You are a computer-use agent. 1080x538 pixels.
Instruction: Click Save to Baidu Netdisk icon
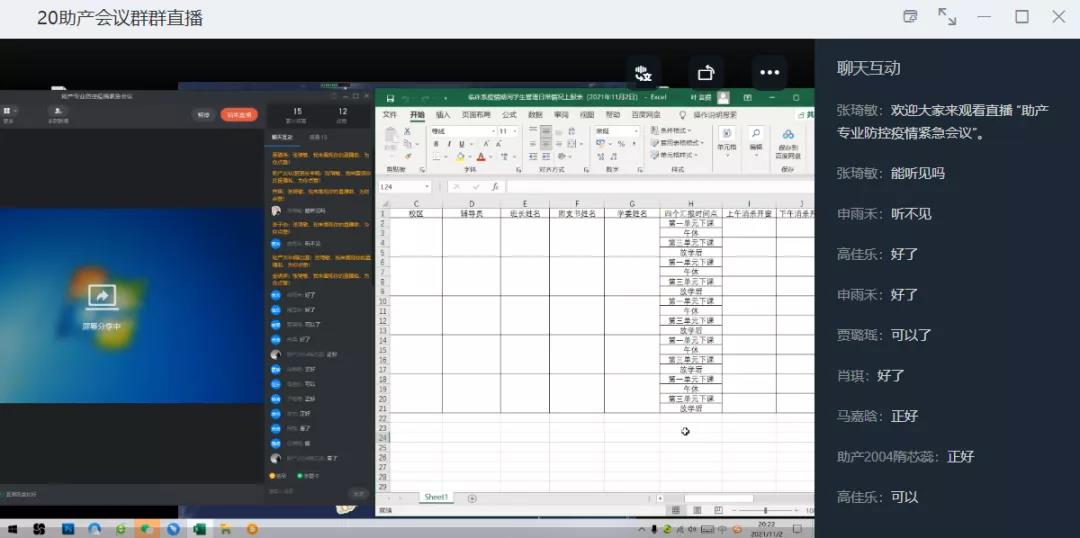pyautogui.click(x=788, y=136)
